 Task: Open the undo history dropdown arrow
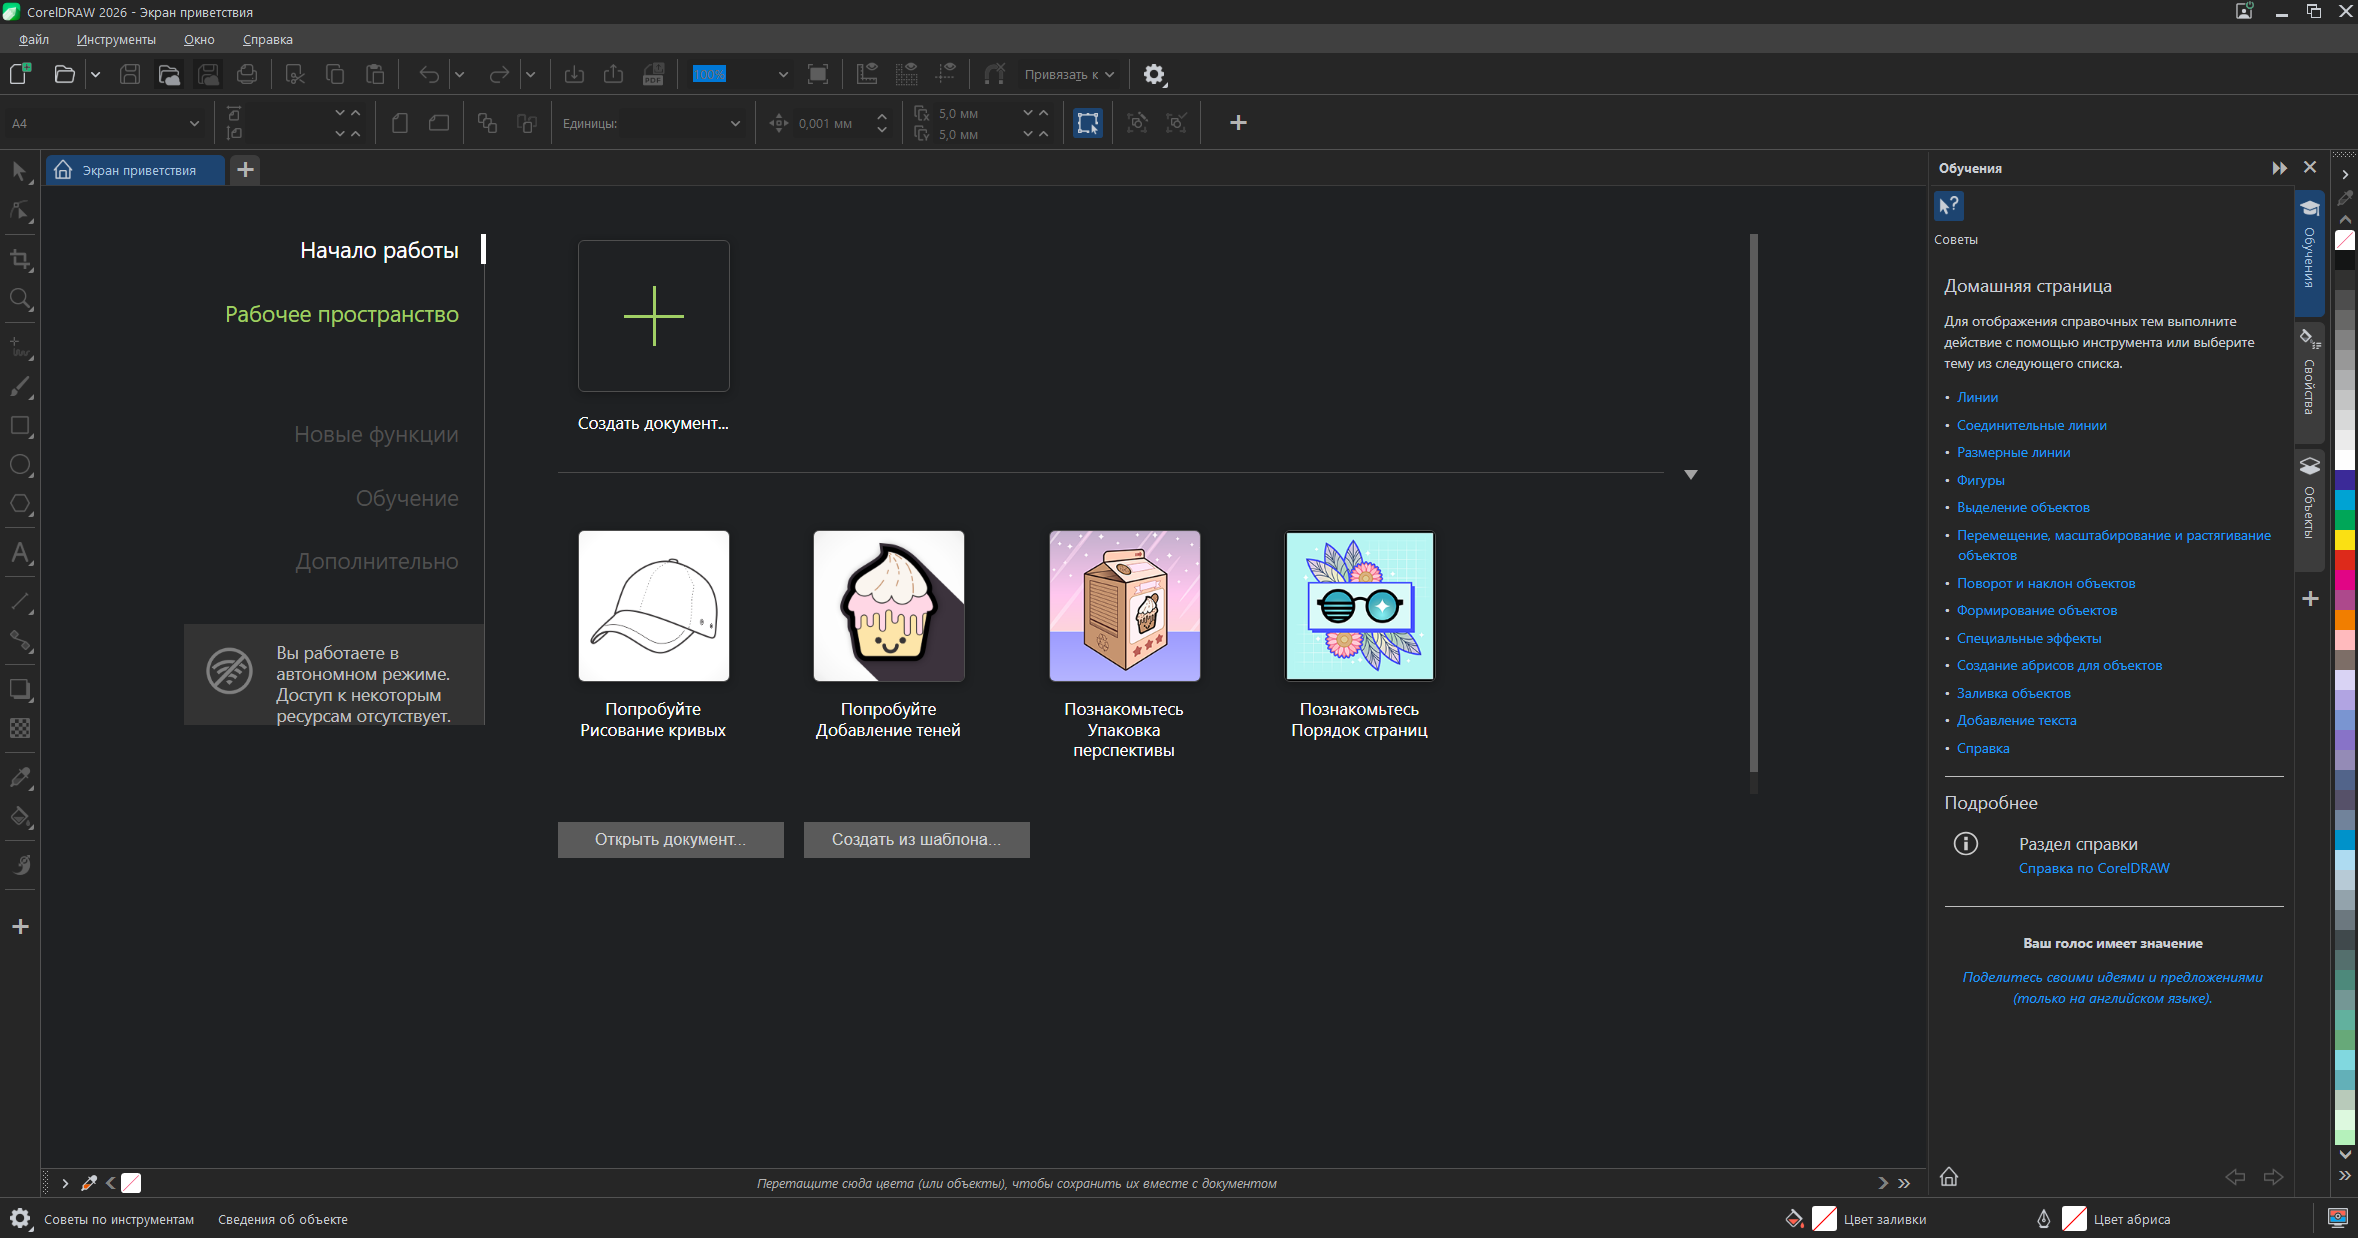[x=459, y=75]
